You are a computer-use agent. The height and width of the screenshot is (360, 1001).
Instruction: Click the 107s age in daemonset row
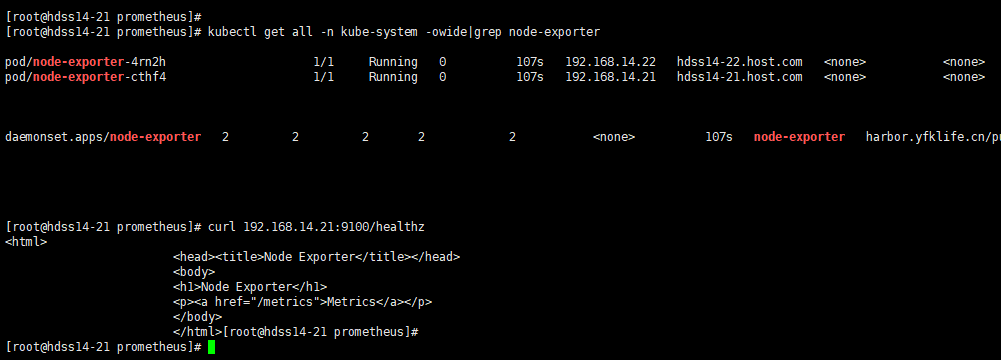[719, 137]
